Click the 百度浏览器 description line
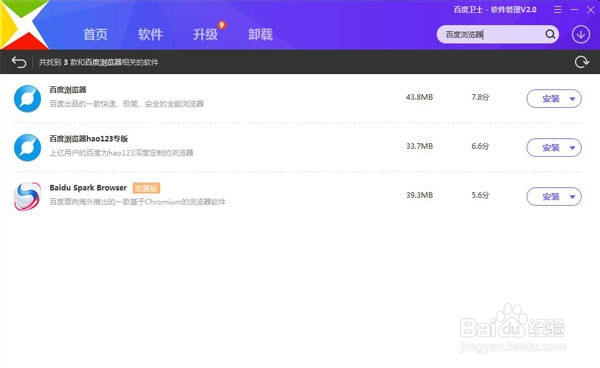 pos(126,104)
